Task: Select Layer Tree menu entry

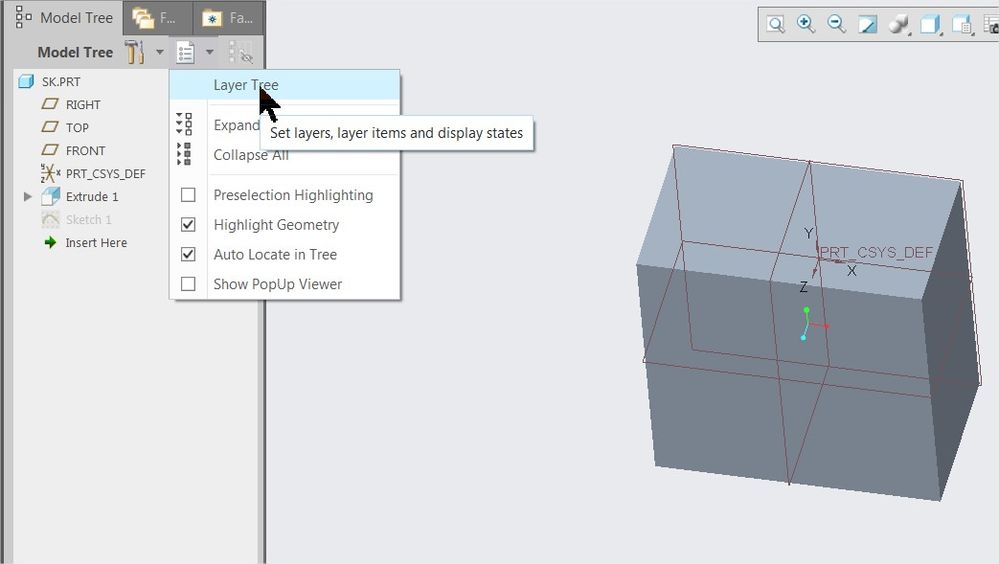Action: click(285, 85)
